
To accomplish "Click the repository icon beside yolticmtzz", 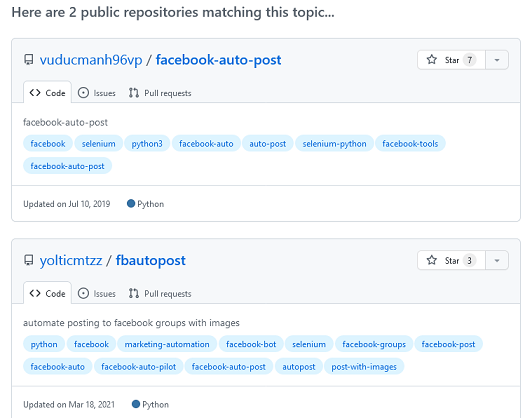I will click(x=29, y=260).
